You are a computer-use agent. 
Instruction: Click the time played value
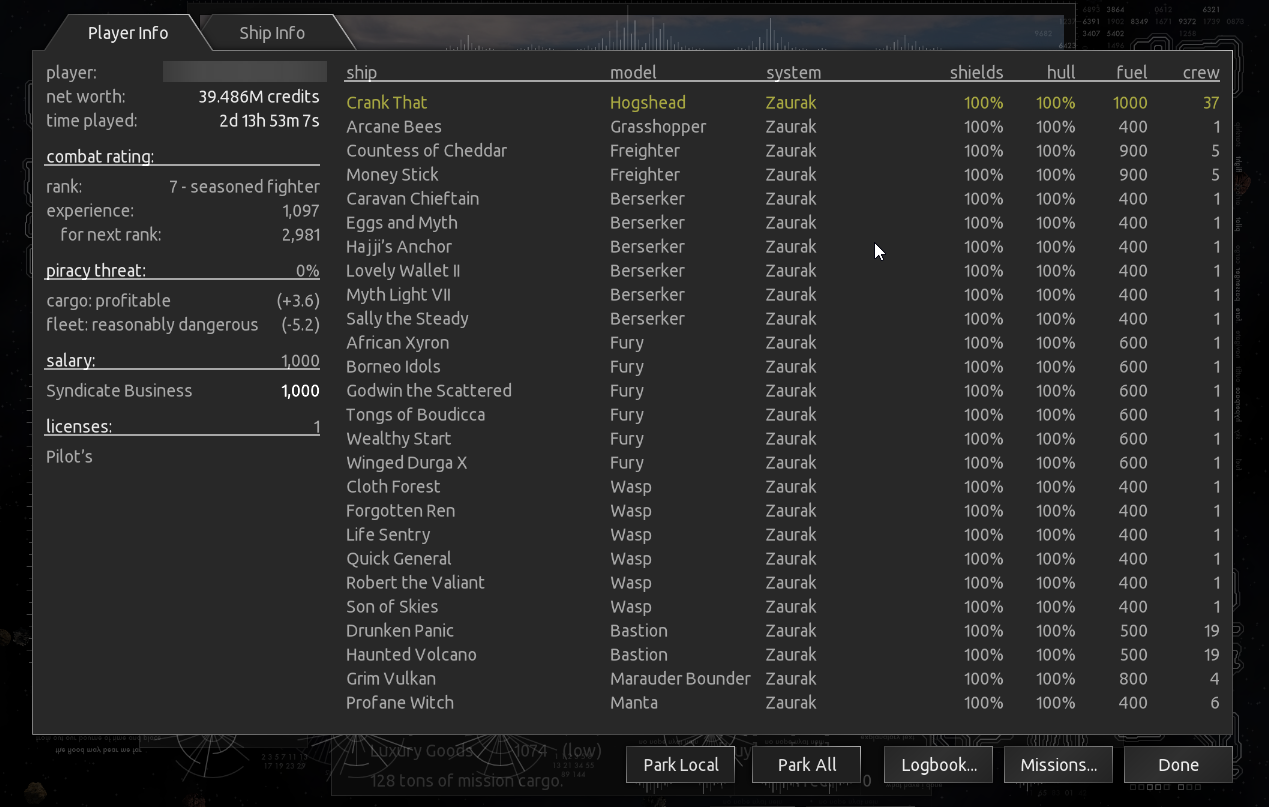(x=270, y=121)
